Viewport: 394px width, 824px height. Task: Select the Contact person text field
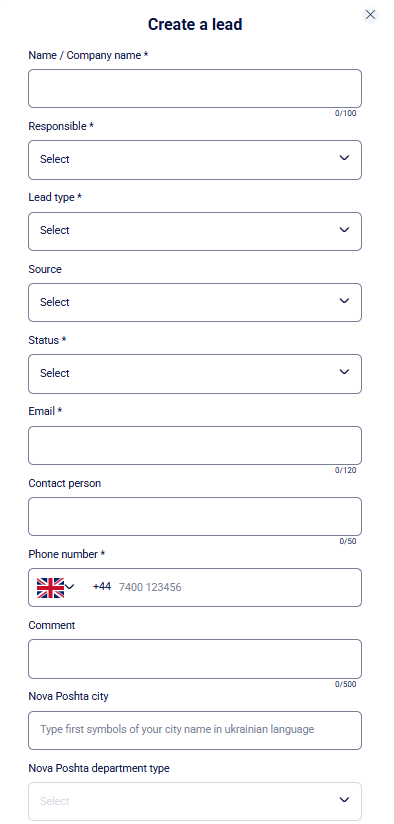(x=195, y=517)
